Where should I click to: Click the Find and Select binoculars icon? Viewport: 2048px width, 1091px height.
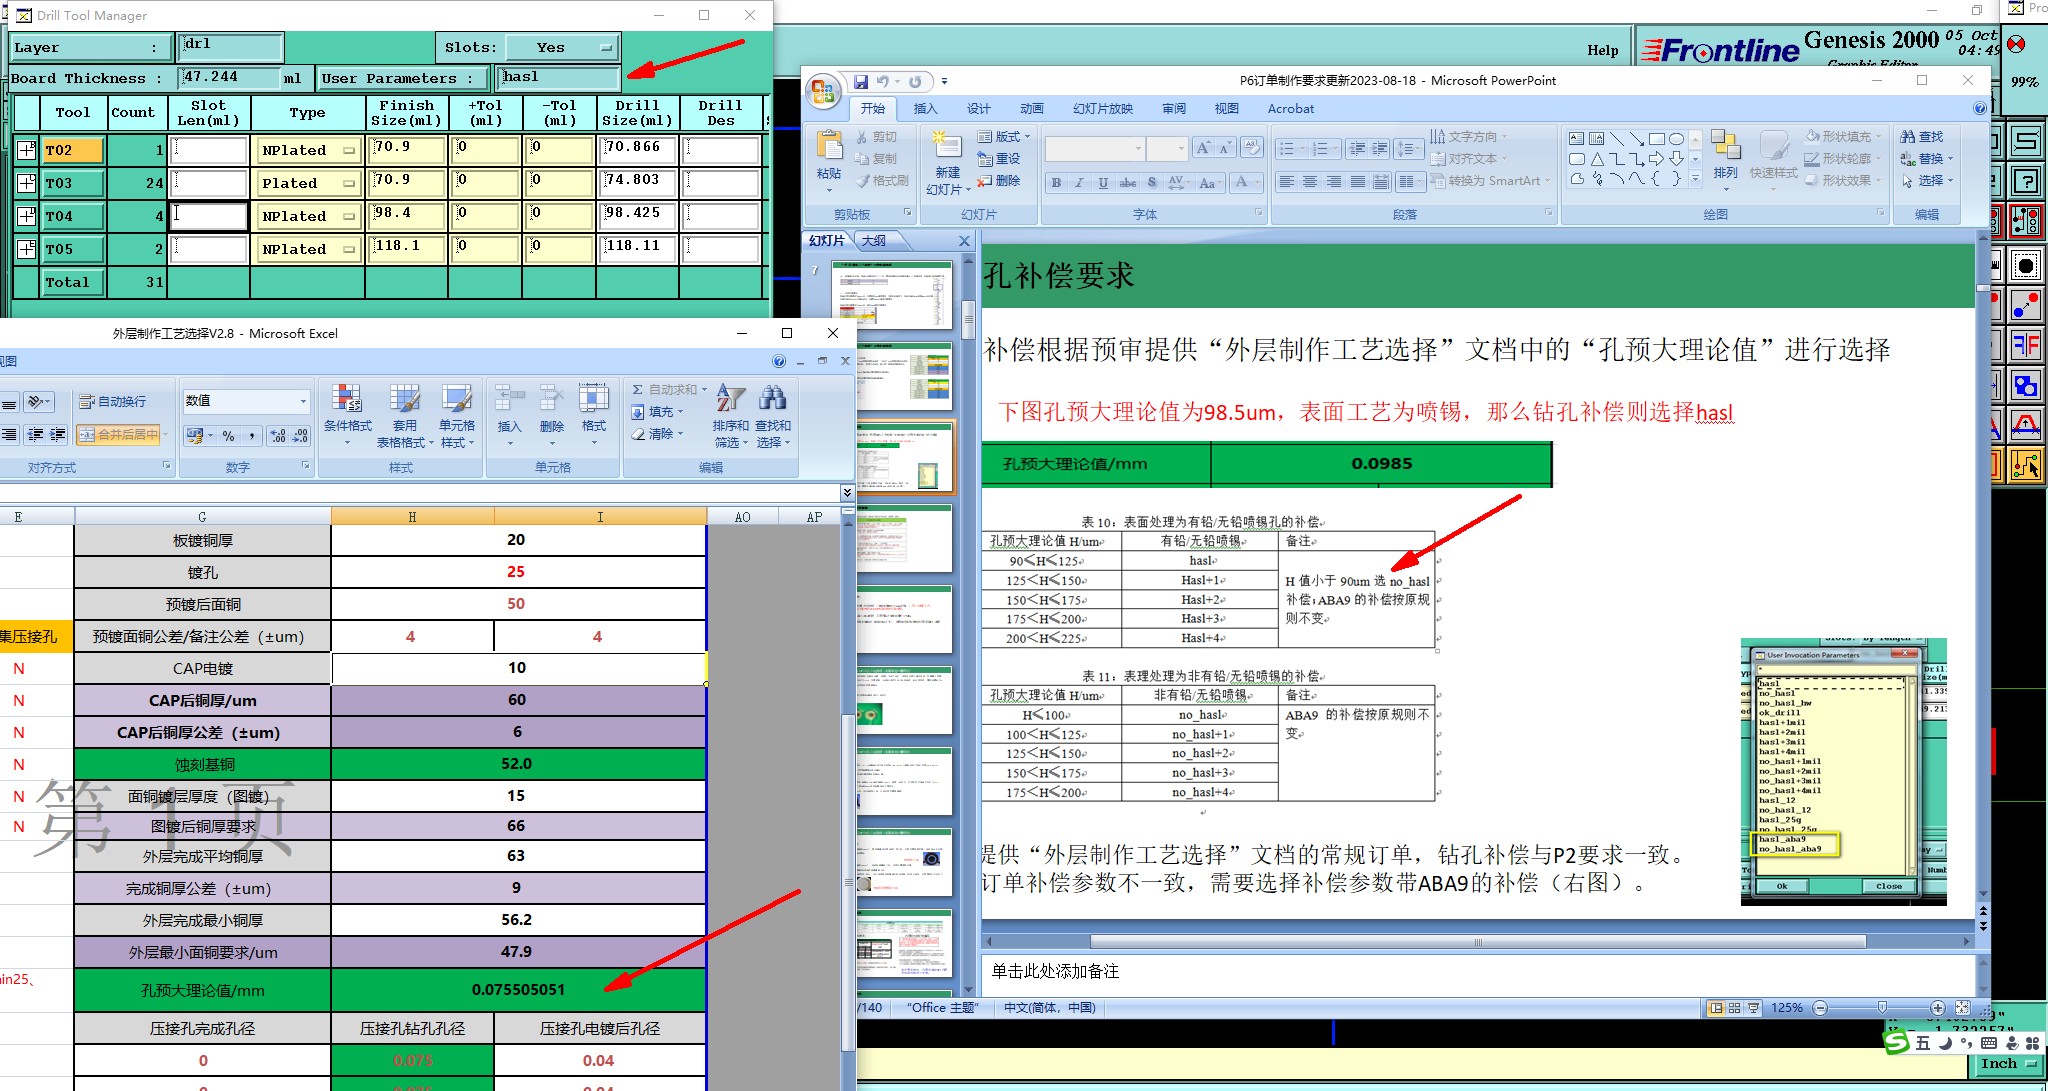(x=772, y=400)
